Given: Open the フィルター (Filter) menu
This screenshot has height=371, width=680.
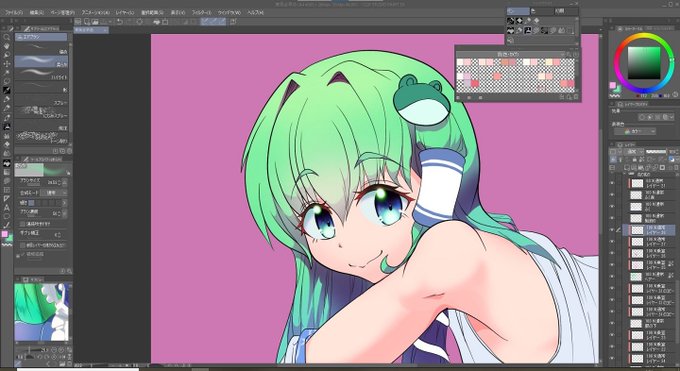Looking at the screenshot, I should (201, 13).
